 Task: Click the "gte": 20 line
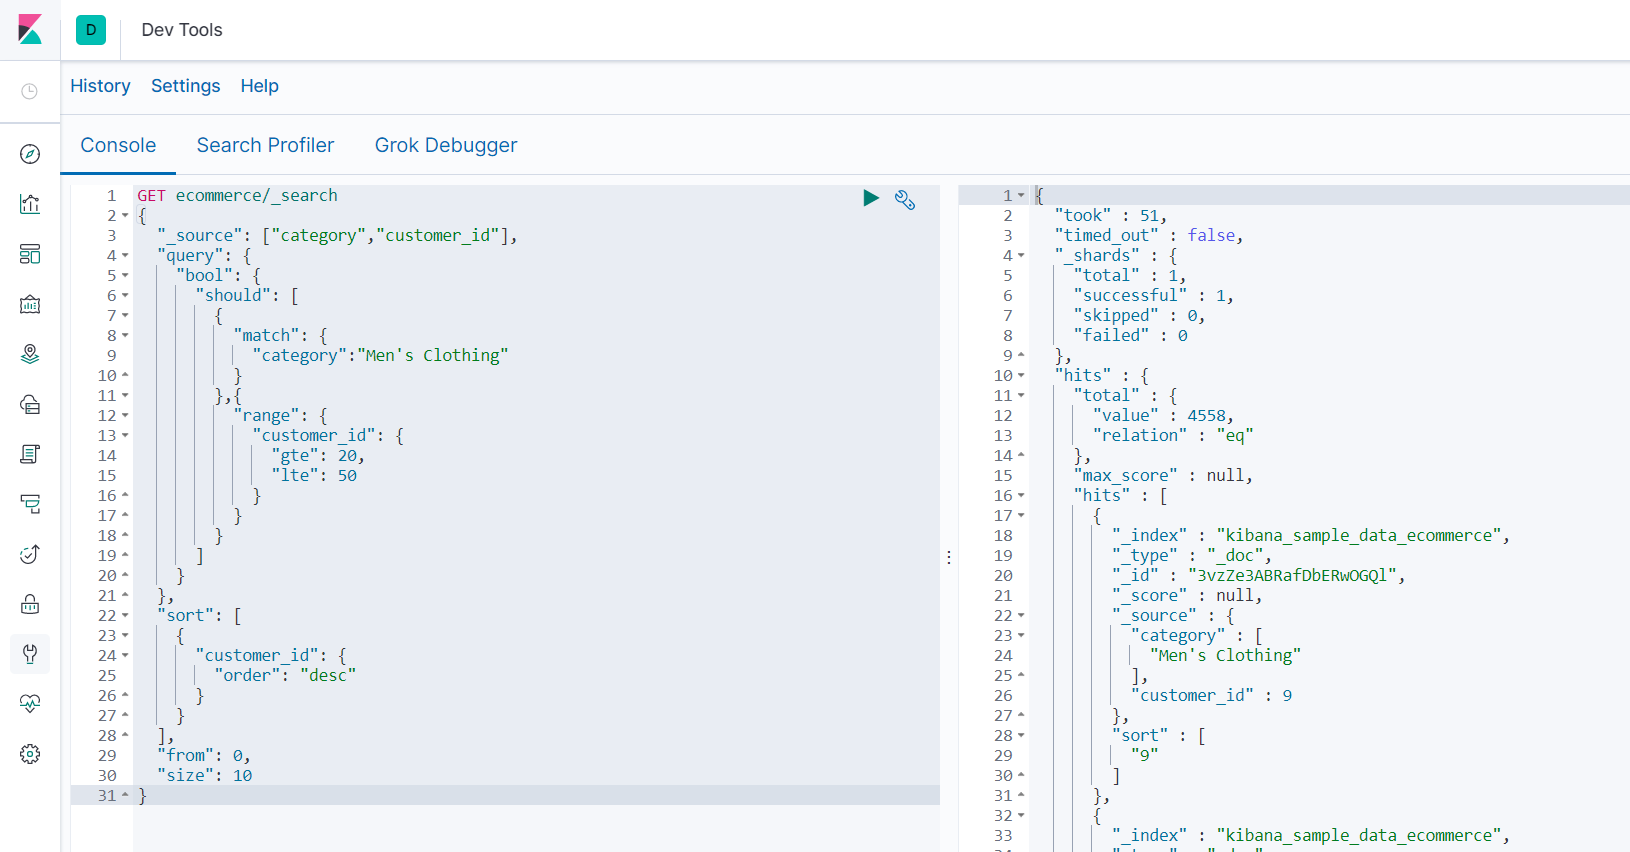pyautogui.click(x=318, y=455)
